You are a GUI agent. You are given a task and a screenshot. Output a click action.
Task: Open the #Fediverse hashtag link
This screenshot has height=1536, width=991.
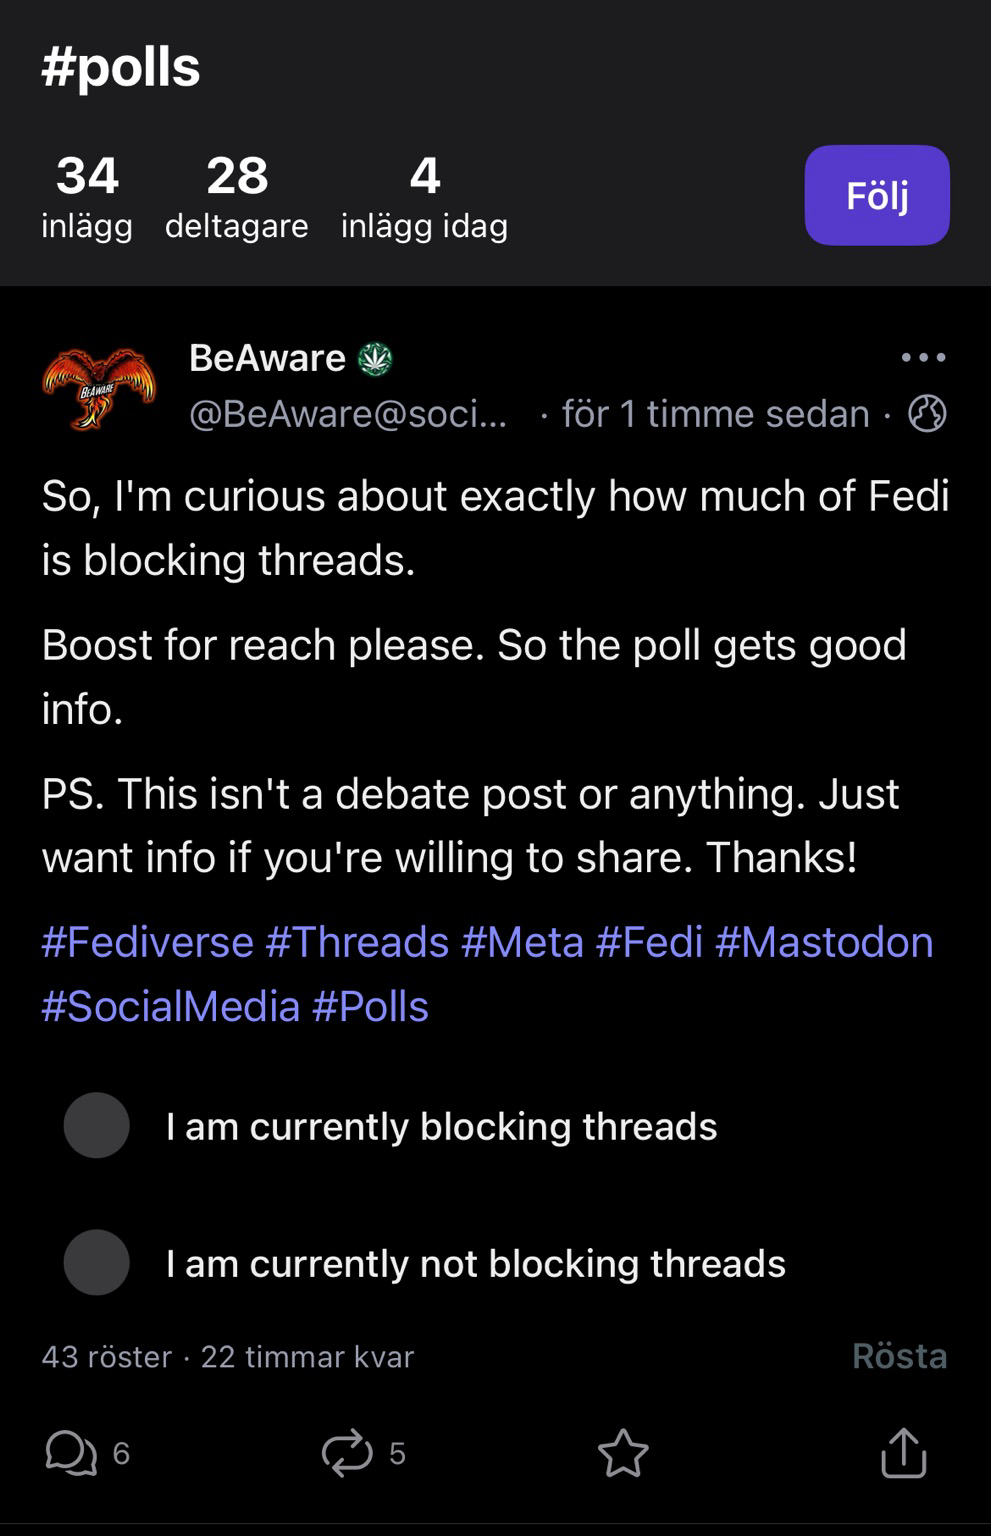pyautogui.click(x=147, y=942)
